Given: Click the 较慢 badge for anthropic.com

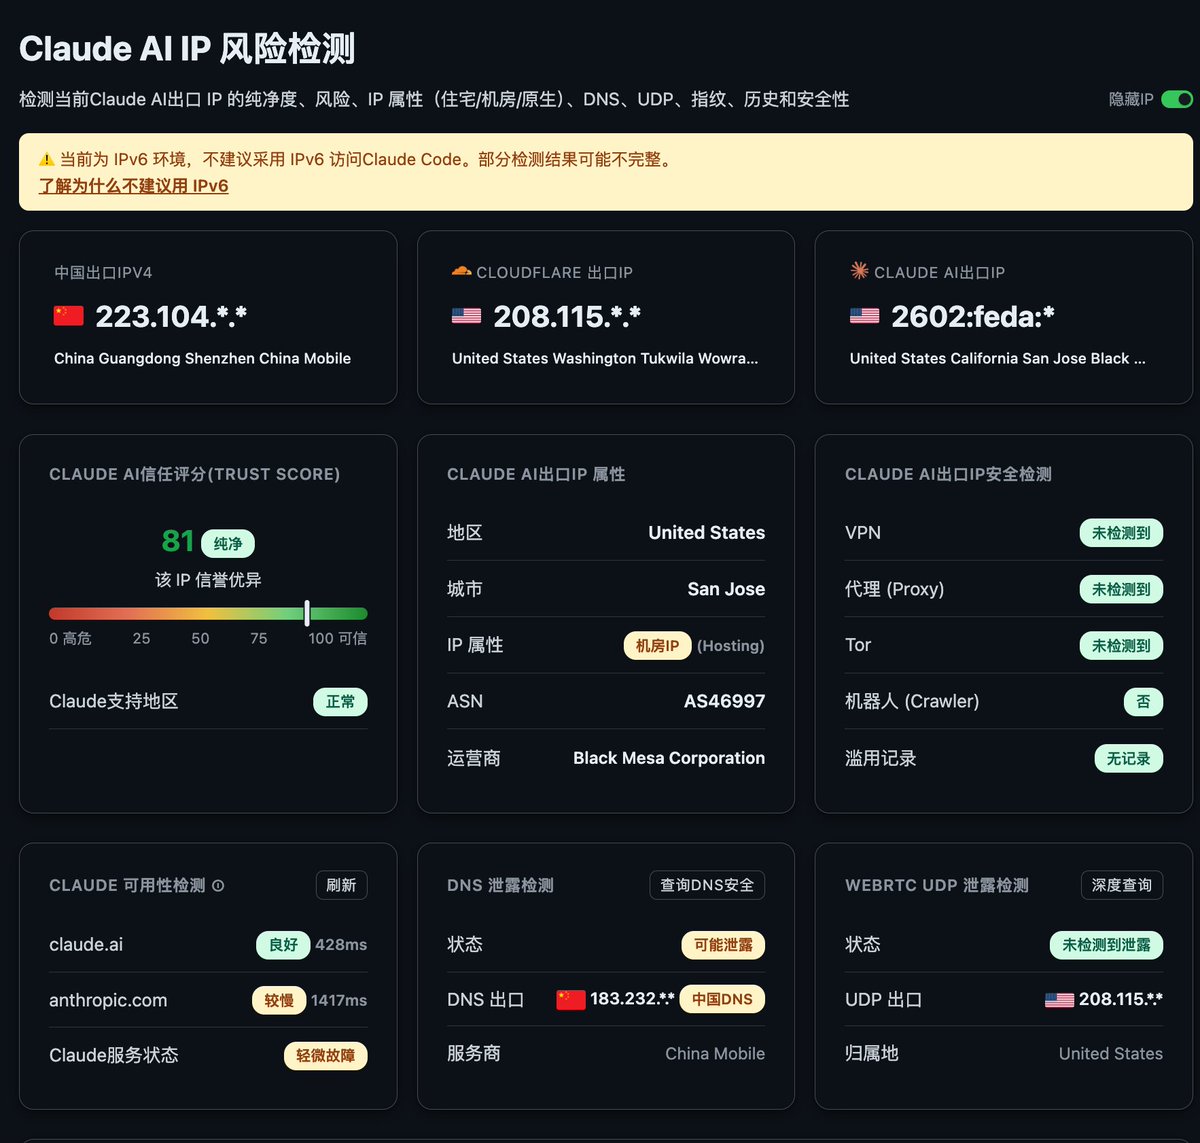Looking at the screenshot, I should pyautogui.click(x=278, y=1000).
